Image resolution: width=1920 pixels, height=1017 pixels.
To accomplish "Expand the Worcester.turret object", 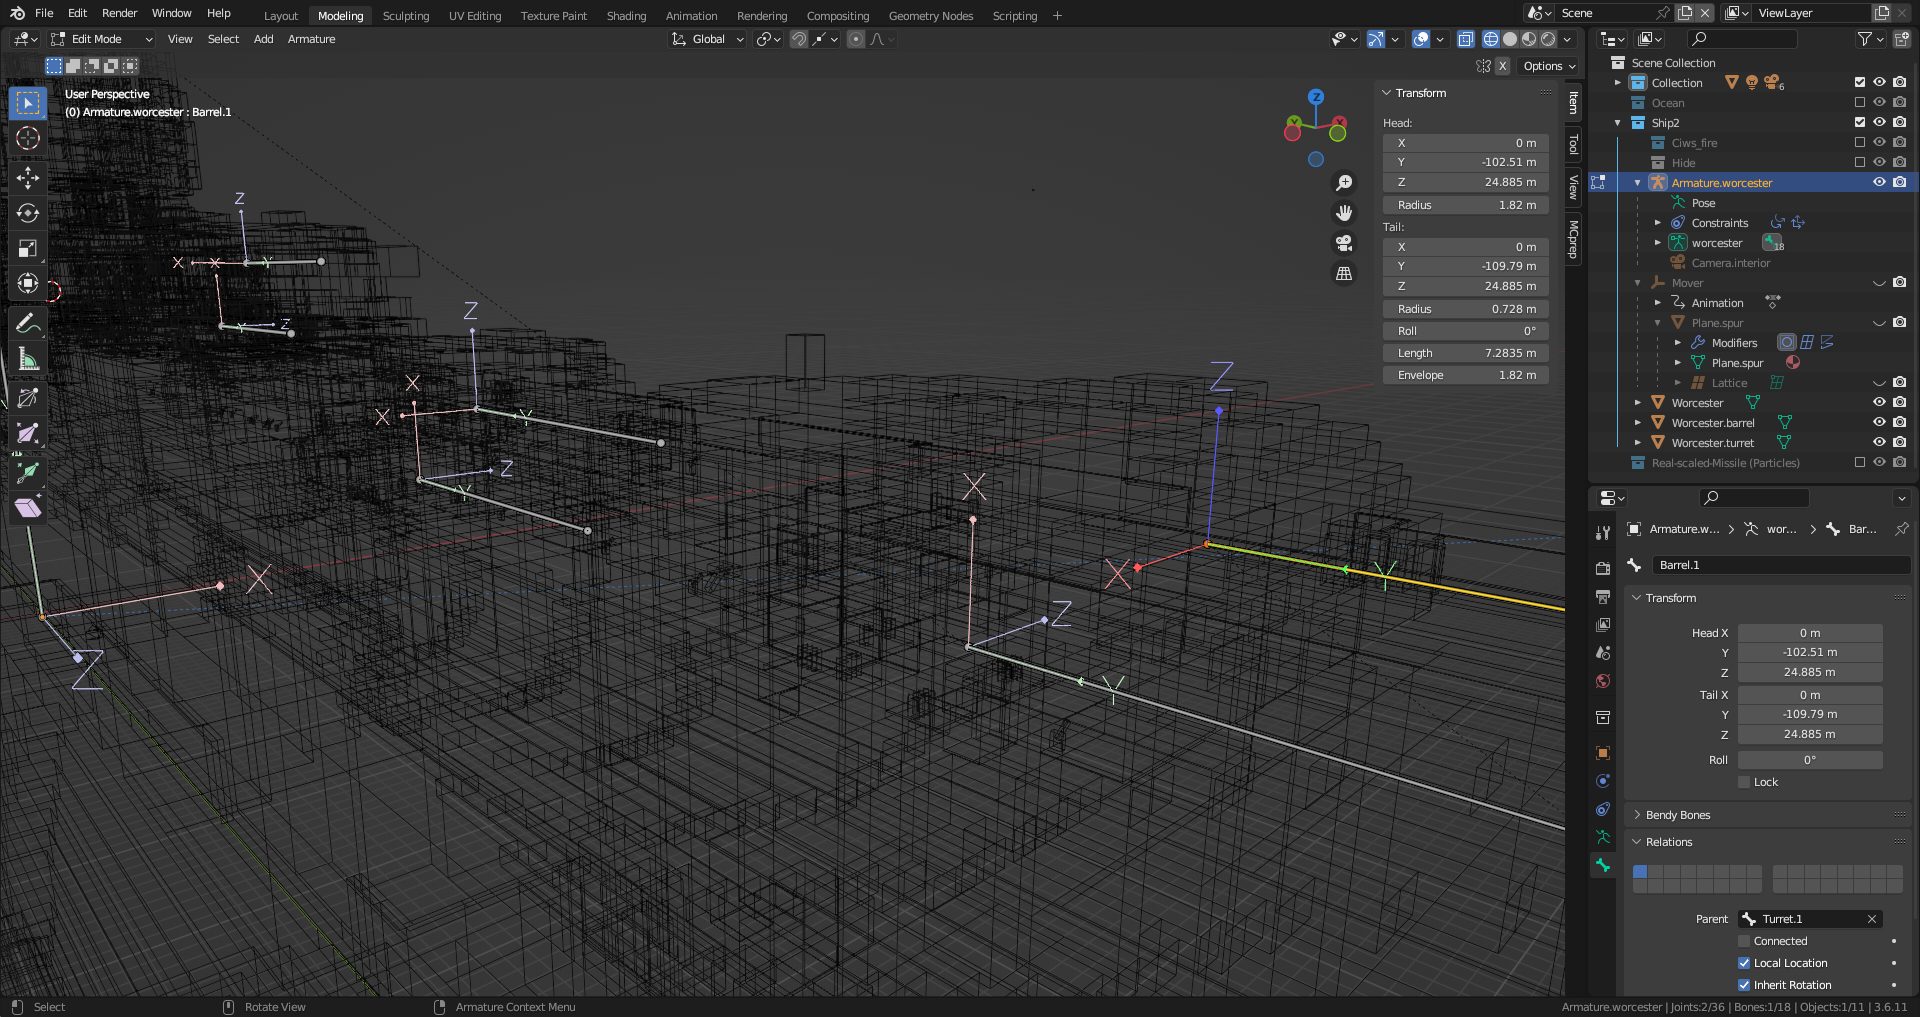I will pyautogui.click(x=1638, y=442).
